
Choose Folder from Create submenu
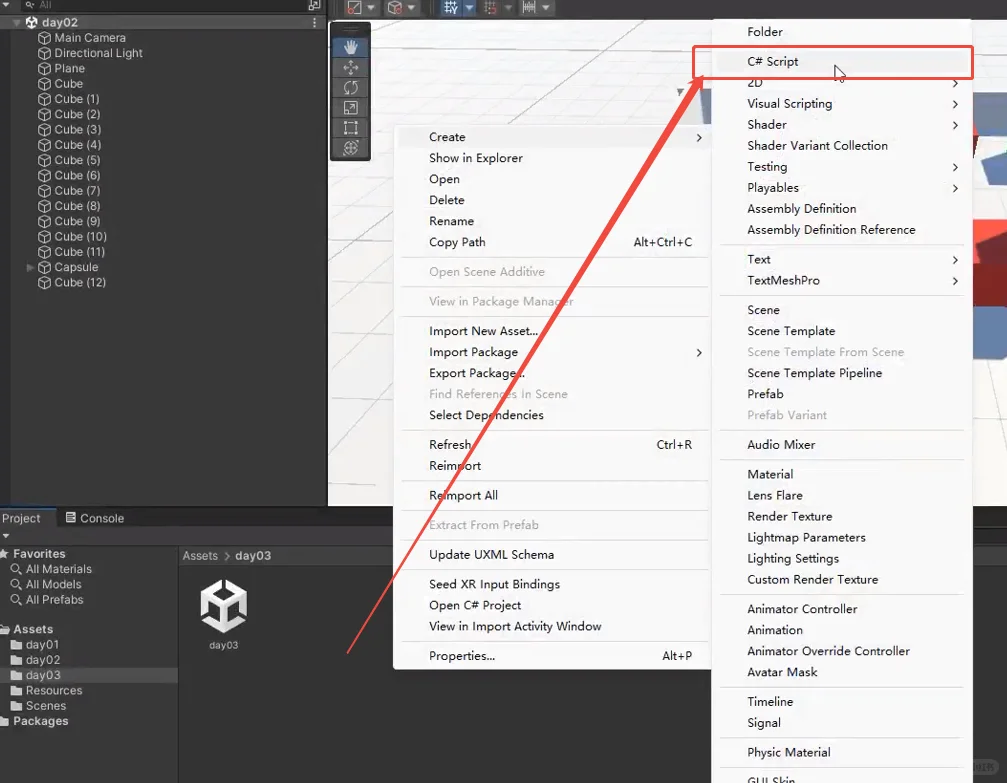click(x=842, y=32)
